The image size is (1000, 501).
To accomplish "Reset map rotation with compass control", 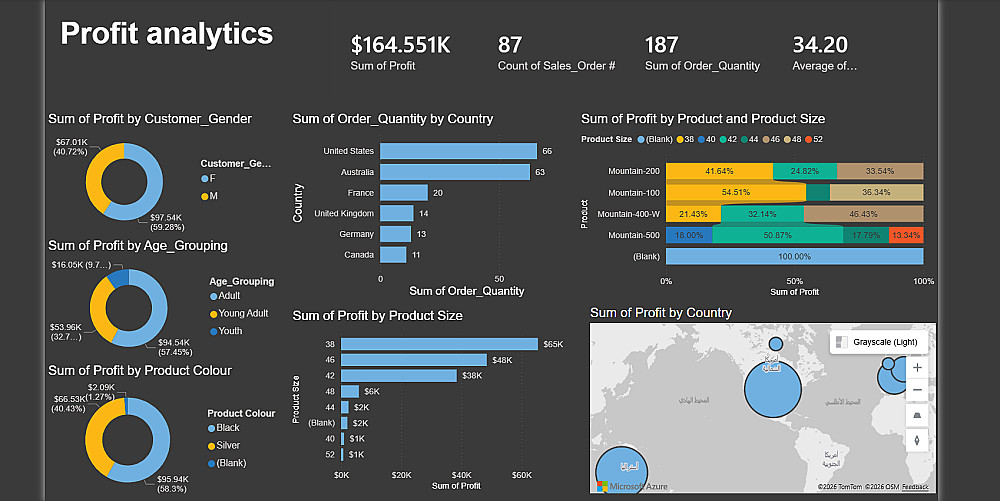I will 917,440.
